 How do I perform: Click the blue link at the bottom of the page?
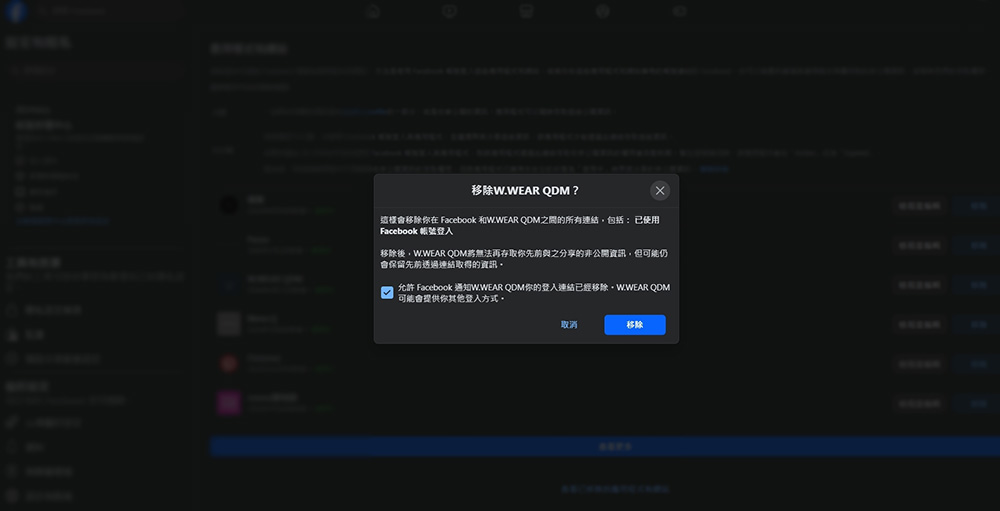click(614, 489)
